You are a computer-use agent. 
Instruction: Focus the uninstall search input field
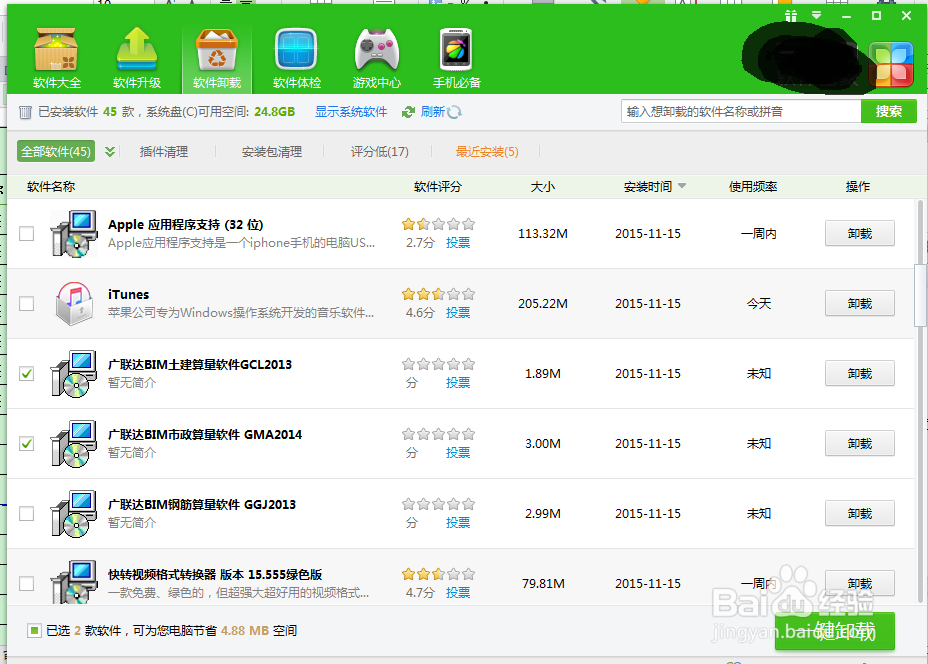740,111
